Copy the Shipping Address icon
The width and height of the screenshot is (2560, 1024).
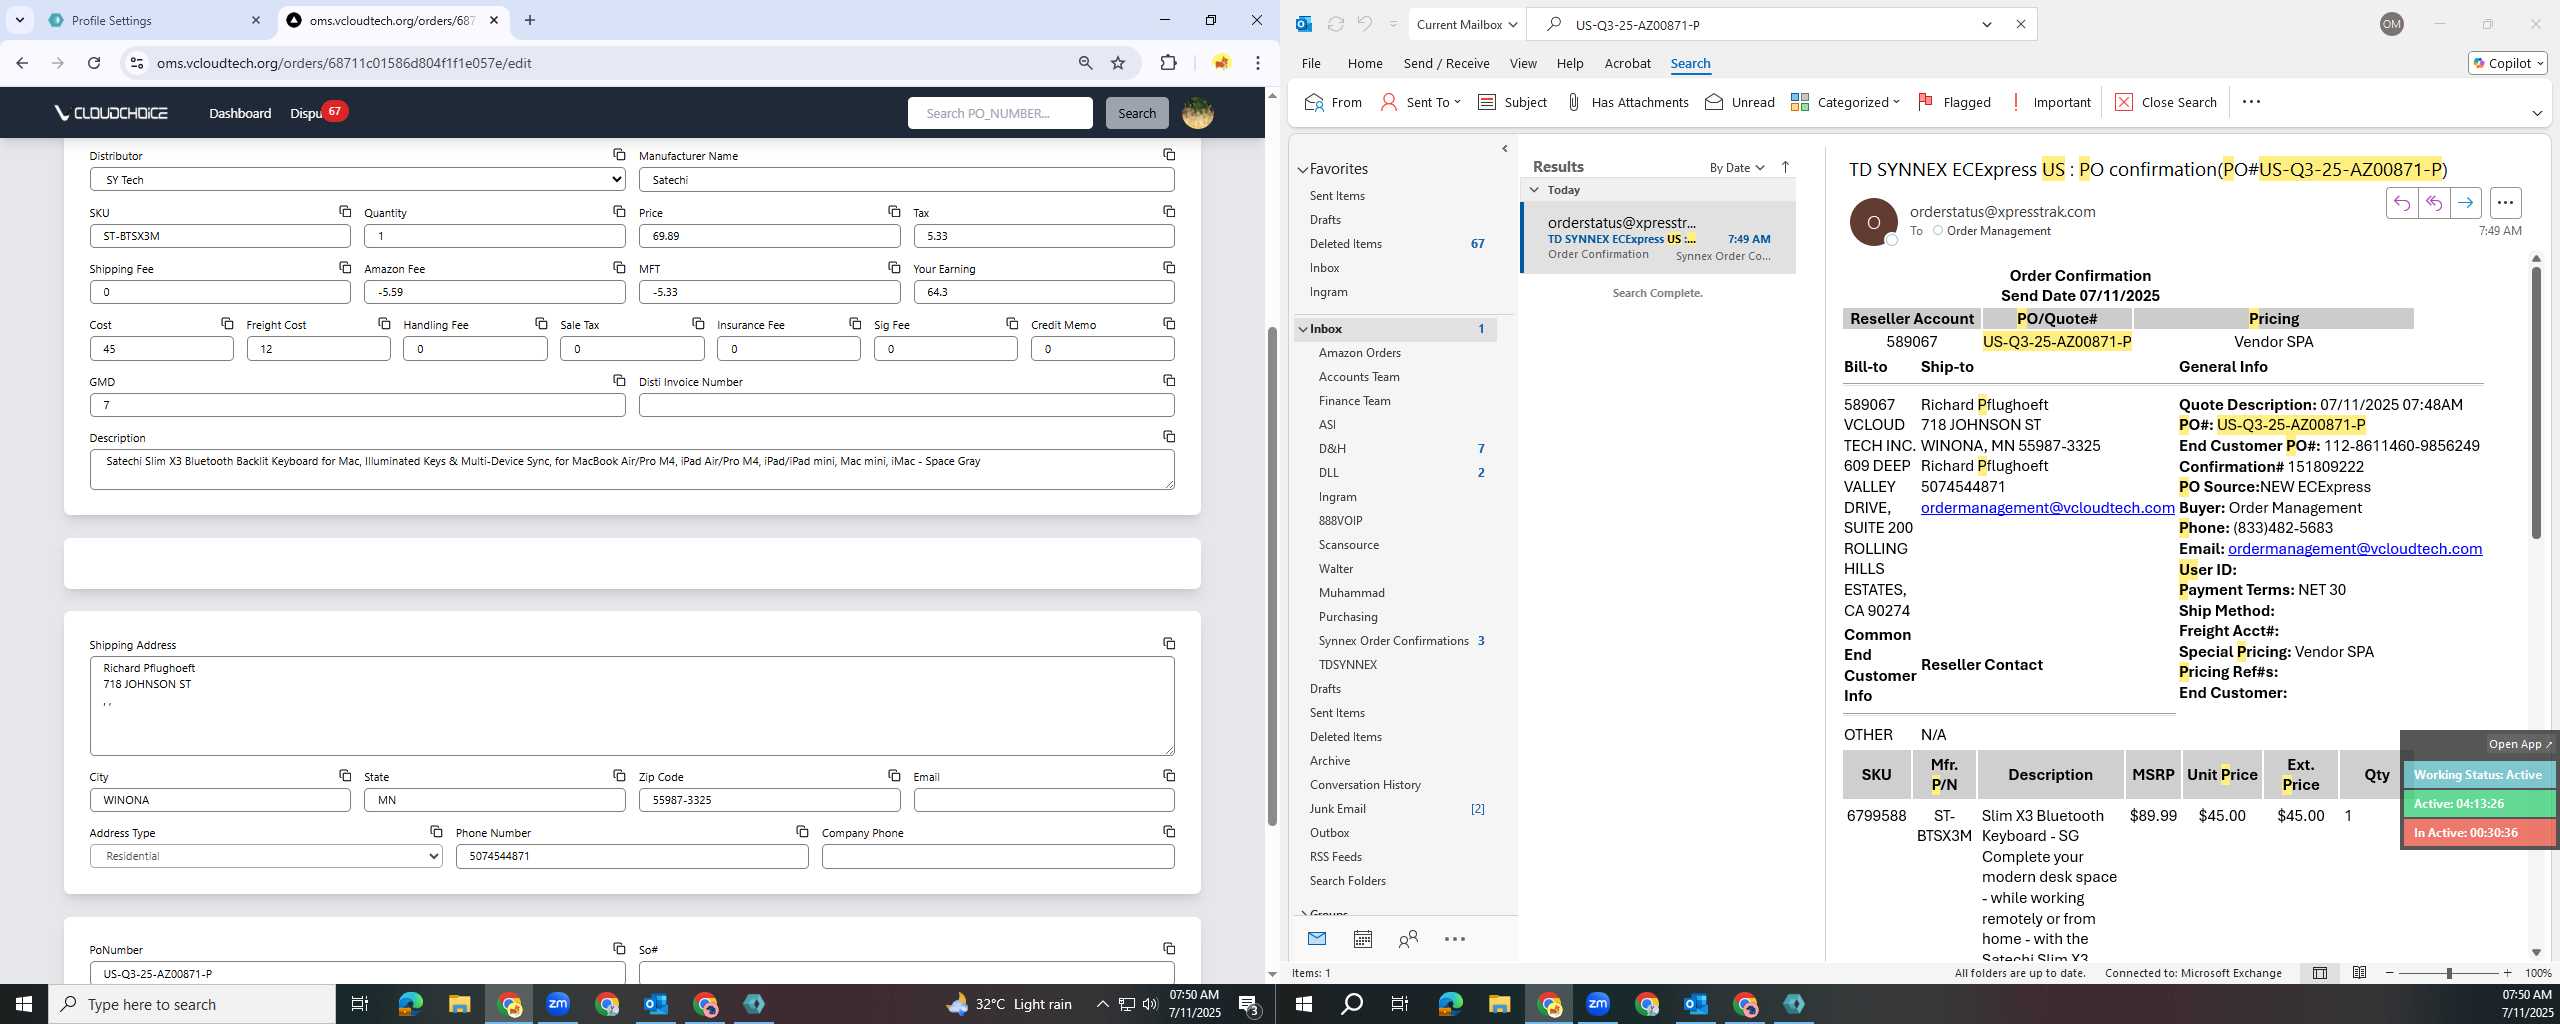(x=1169, y=643)
